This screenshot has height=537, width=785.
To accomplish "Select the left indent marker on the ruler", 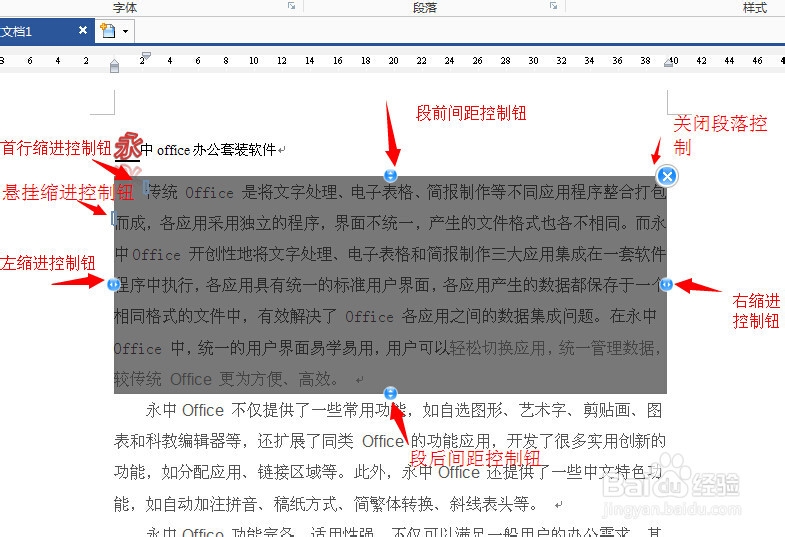I will 115,66.
